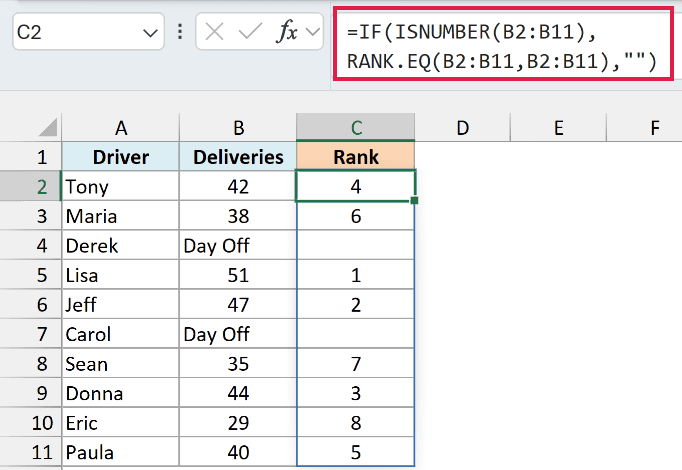The width and height of the screenshot is (682, 470).
Task: Click the 'Rank' header cell
Action: click(x=356, y=157)
